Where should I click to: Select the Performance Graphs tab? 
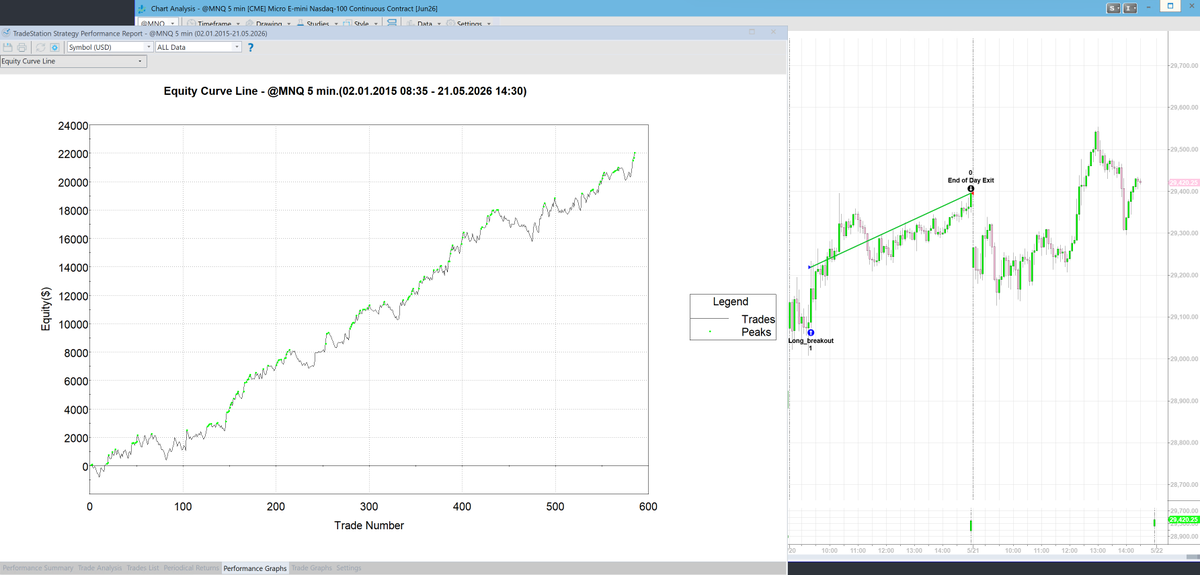(x=255, y=568)
